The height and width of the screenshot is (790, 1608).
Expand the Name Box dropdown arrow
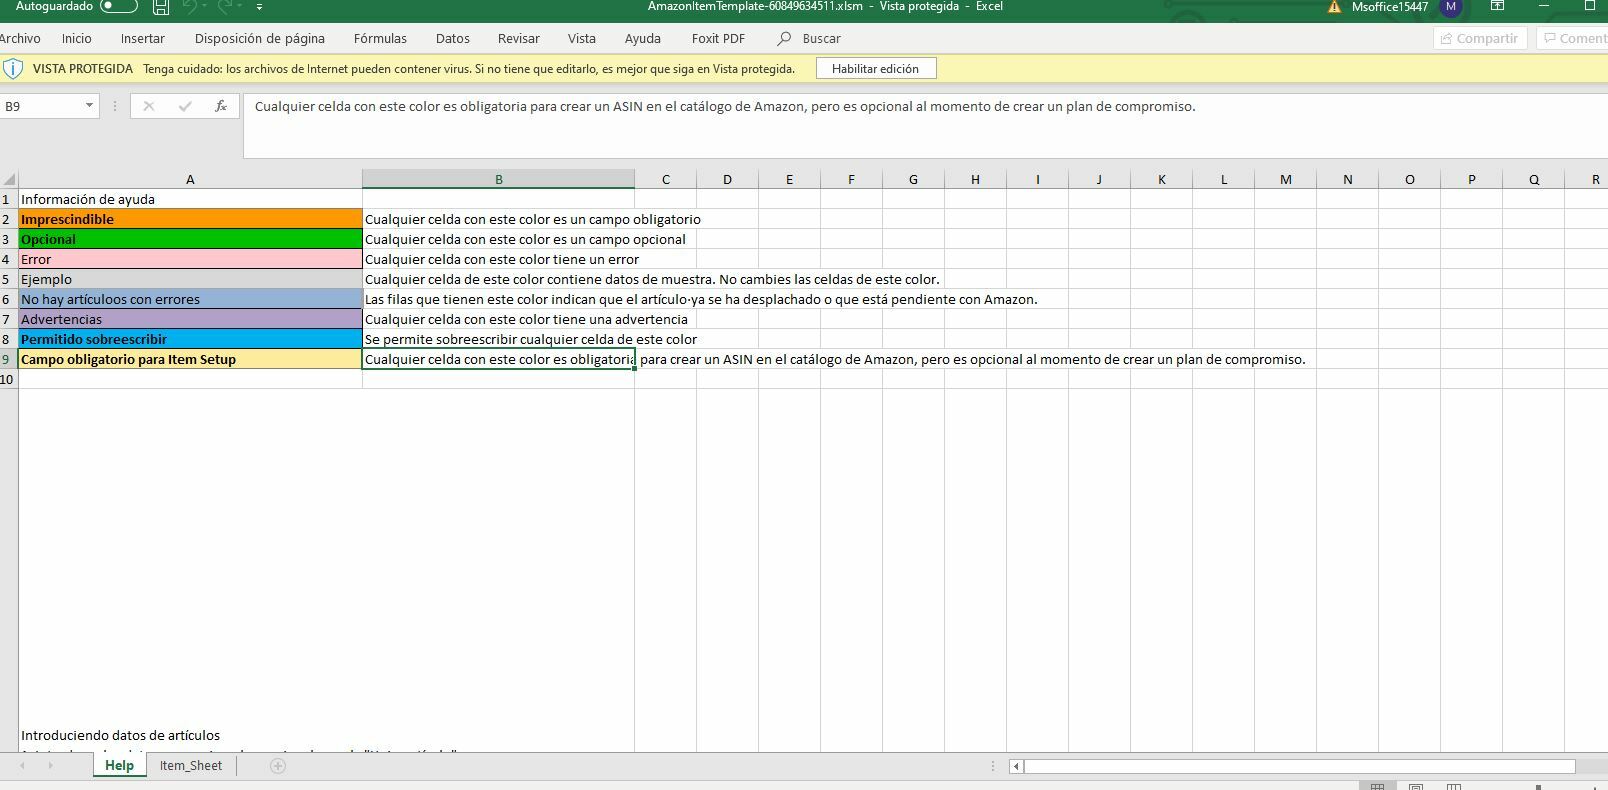click(x=89, y=106)
